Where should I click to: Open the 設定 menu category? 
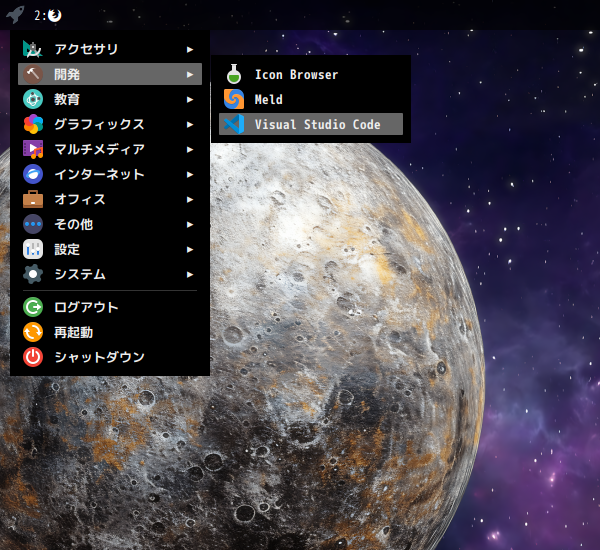110,249
